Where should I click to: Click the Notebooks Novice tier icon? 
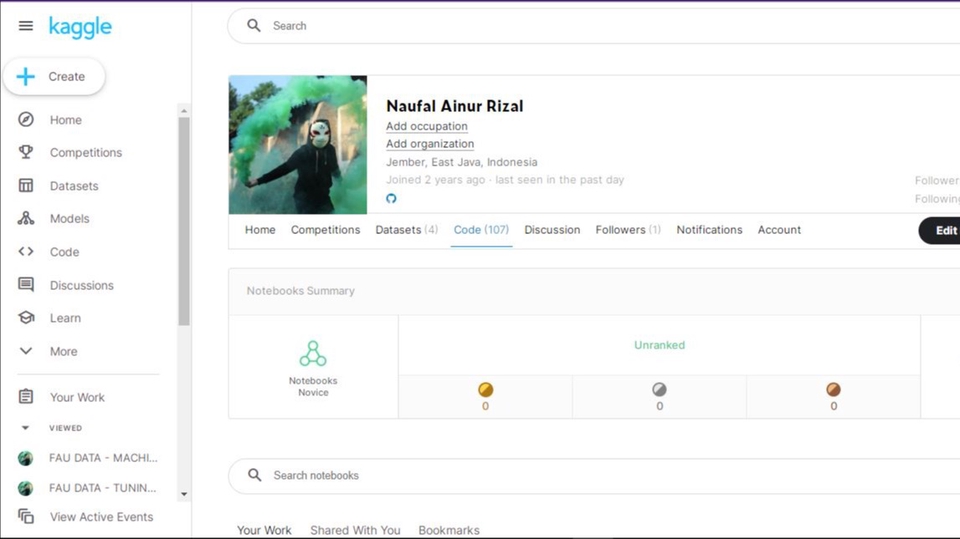(313, 353)
